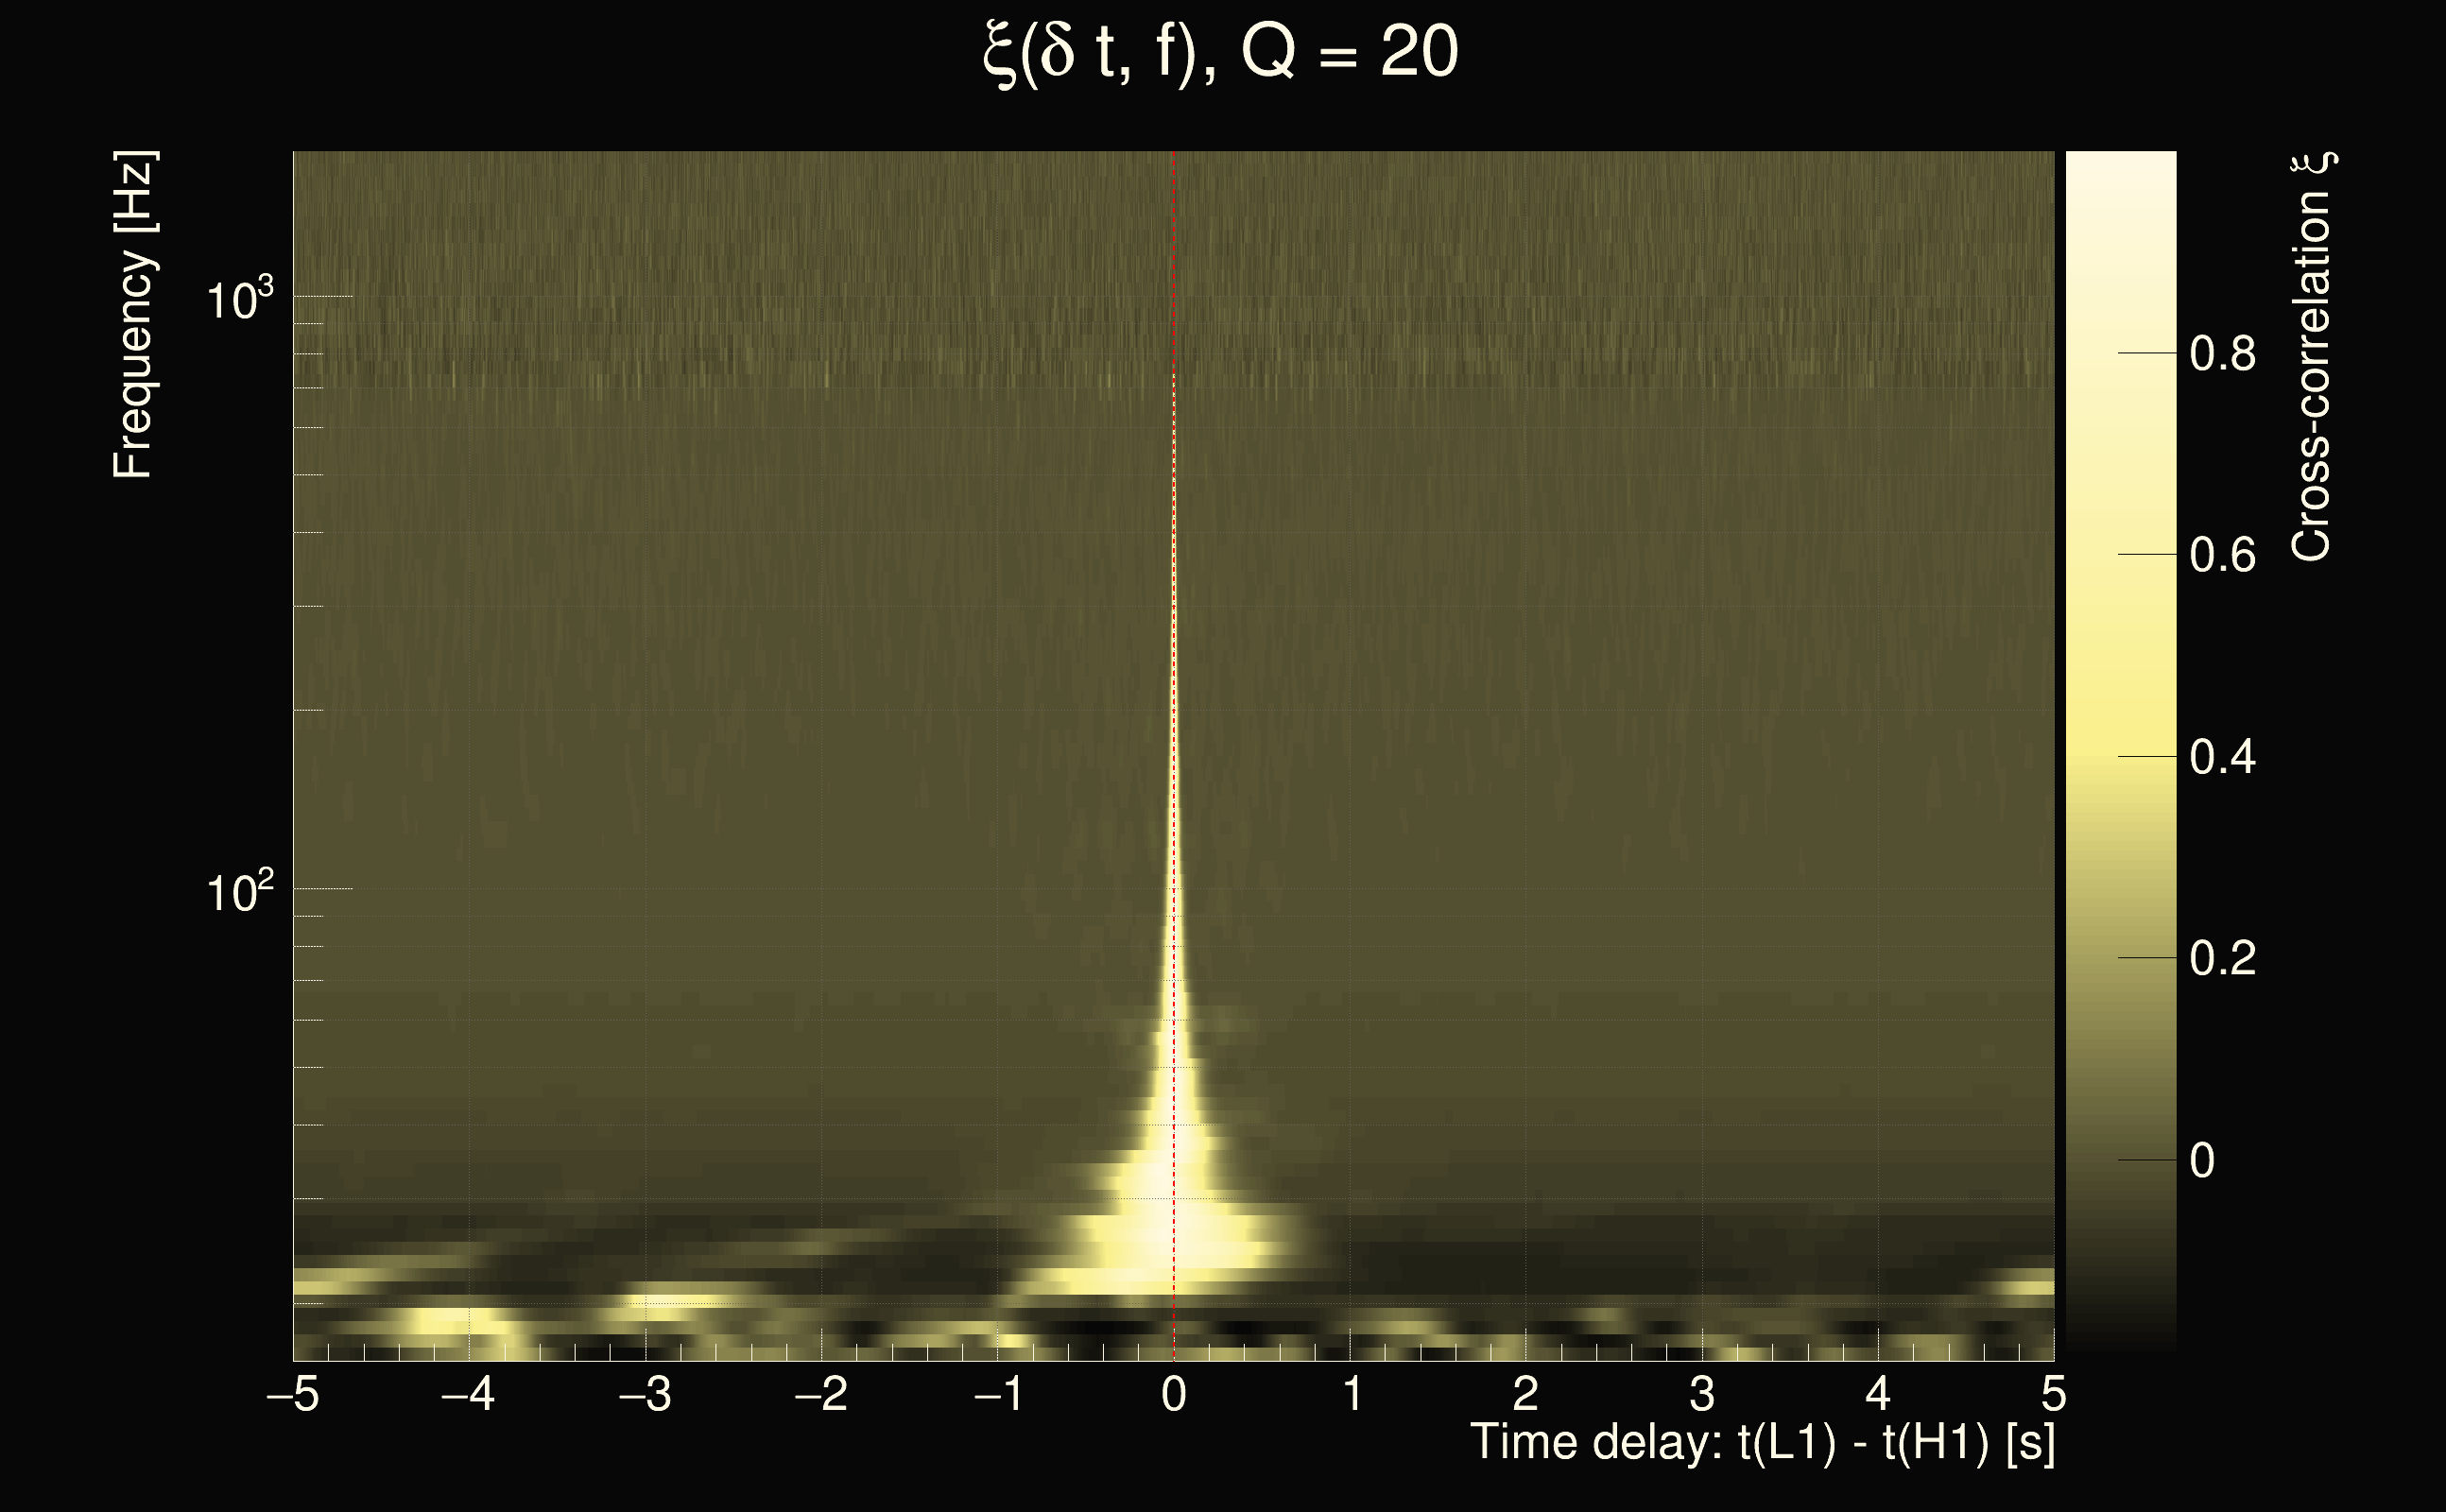Select the 0.4 tick on the colorbar
The height and width of the screenshot is (1512, 2446).
tap(2222, 757)
